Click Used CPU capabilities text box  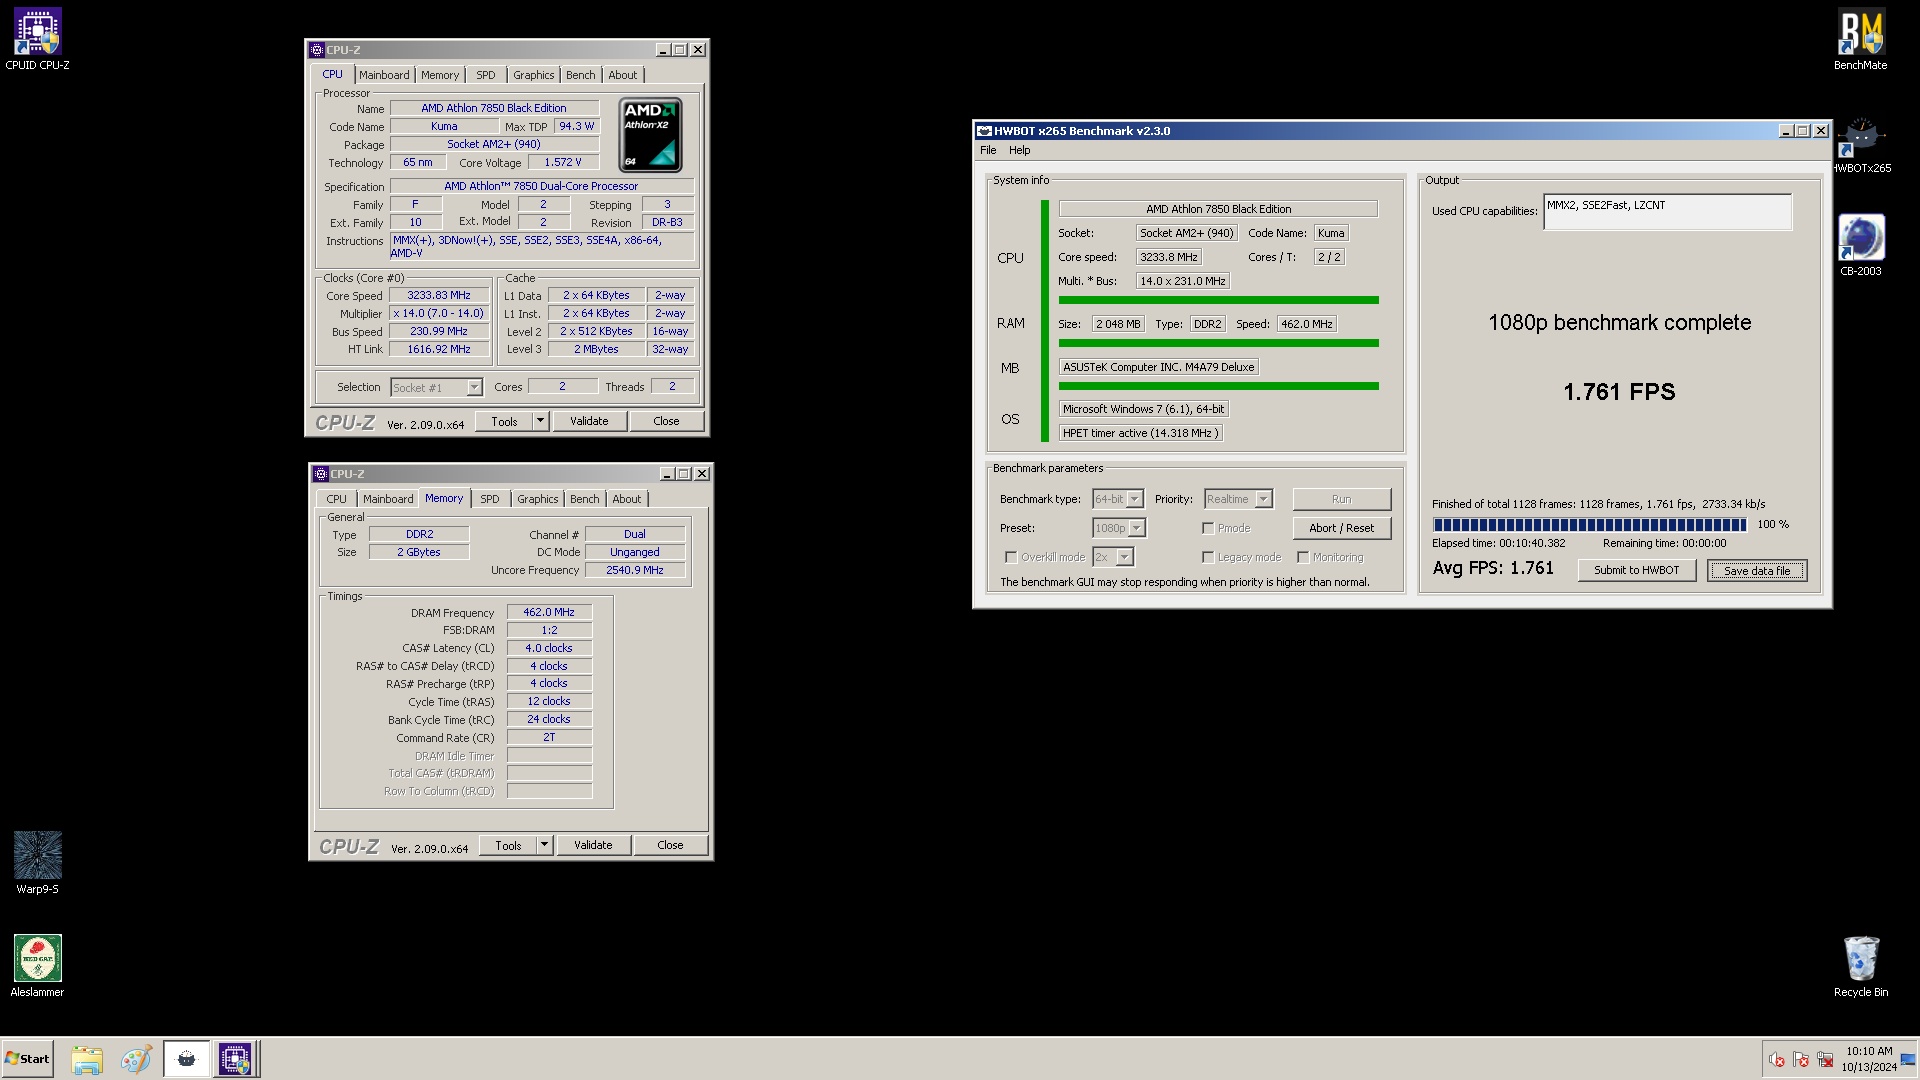click(x=1668, y=212)
